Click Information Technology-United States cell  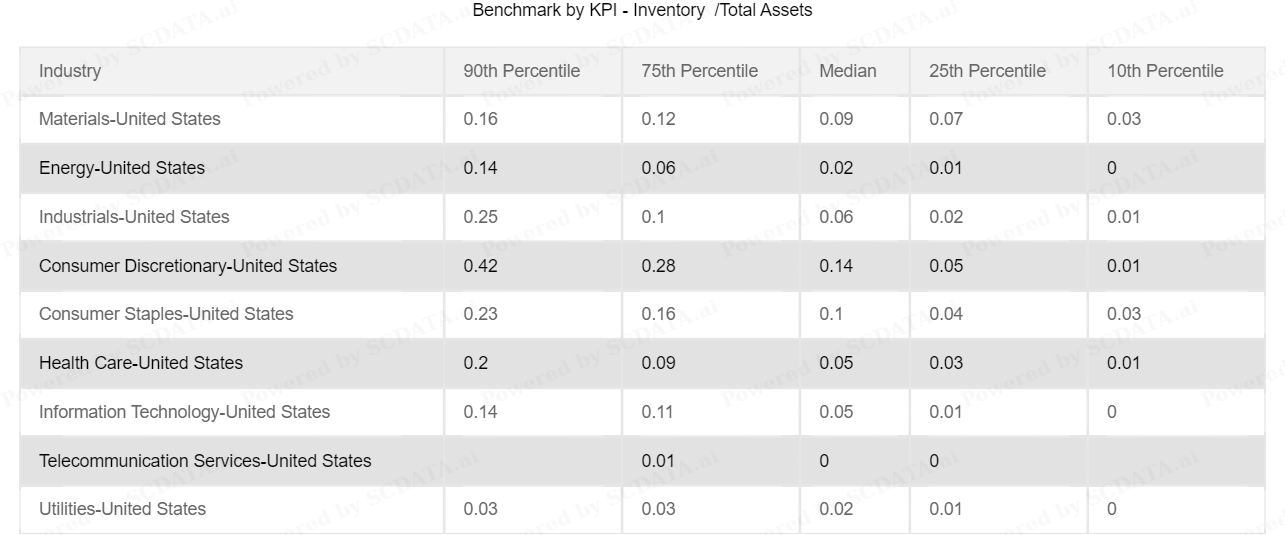(232, 412)
